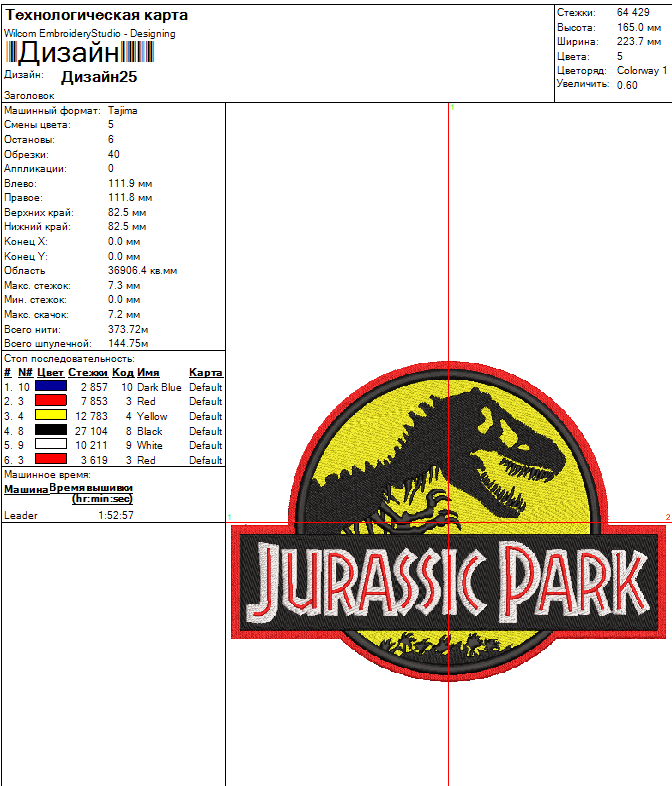Screen dimensions: 672x786
Task: Click stitch count '2 857'
Action: (94, 387)
